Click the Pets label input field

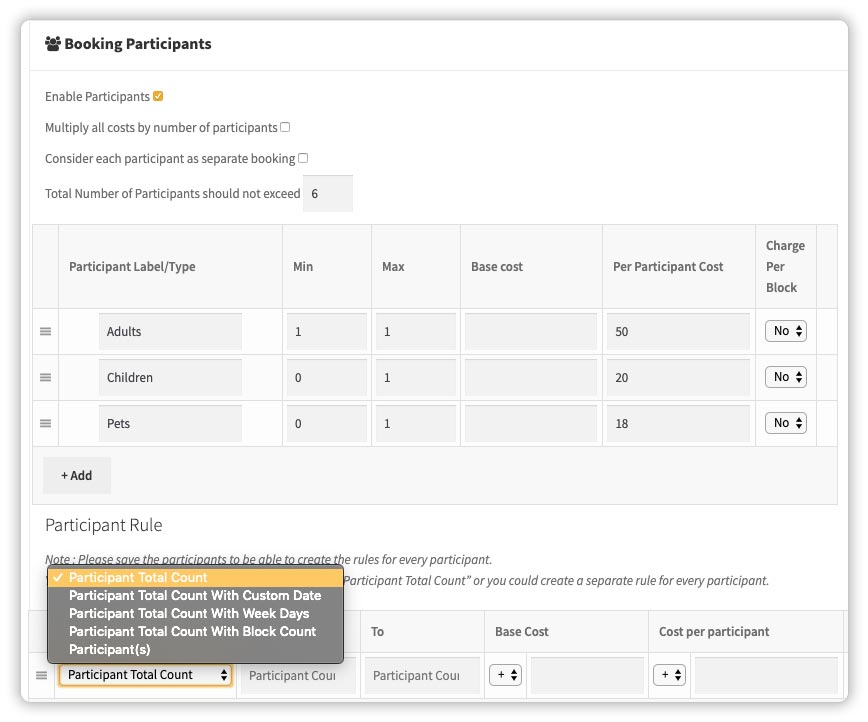(170, 424)
